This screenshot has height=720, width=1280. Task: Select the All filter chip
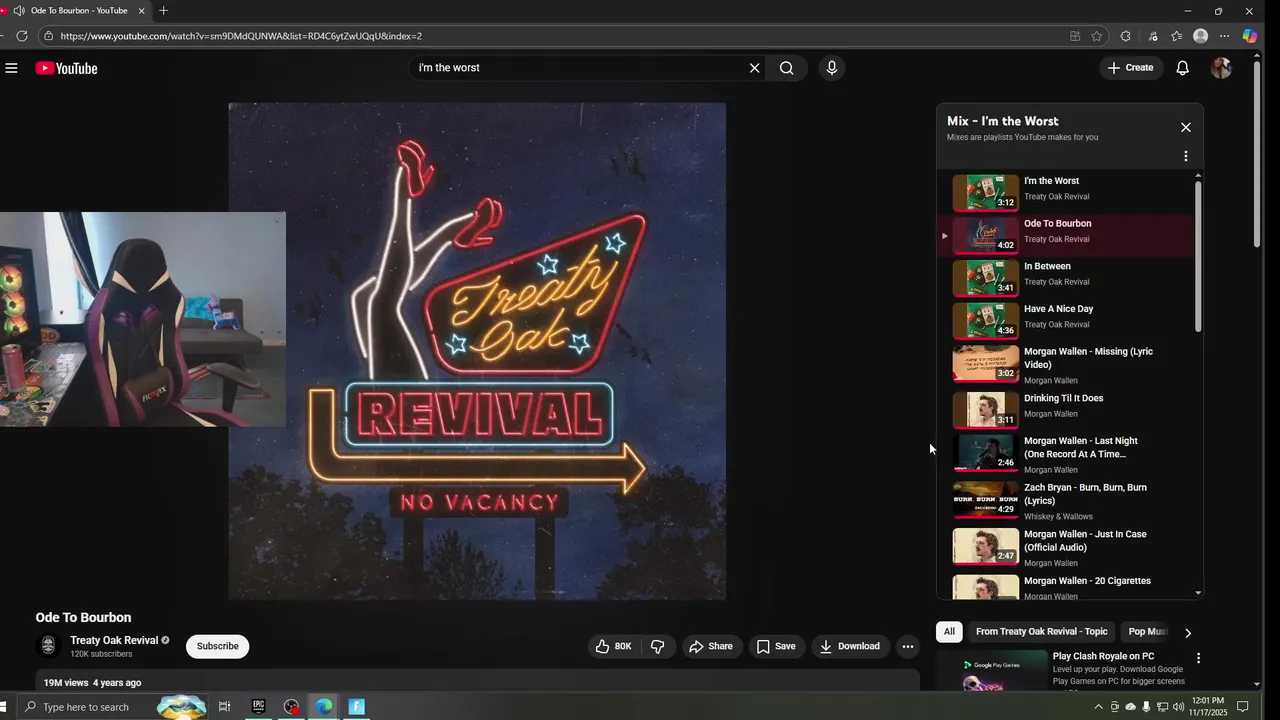point(949,632)
